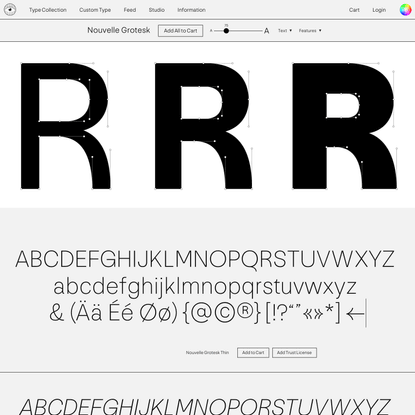
Task: Click the italic uppercase alphabet sample
Action: click(x=204, y=406)
